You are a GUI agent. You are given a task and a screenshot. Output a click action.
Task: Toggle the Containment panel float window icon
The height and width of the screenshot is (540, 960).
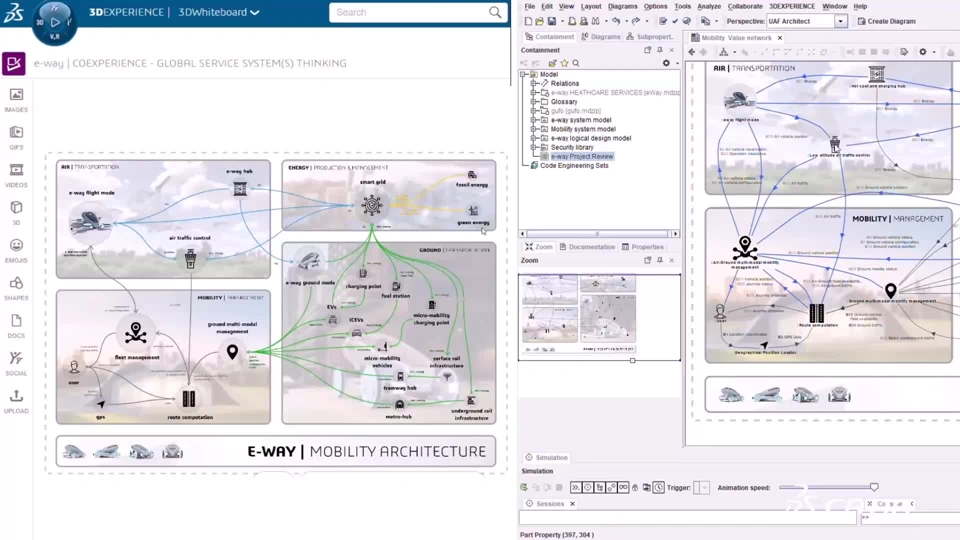click(648, 50)
